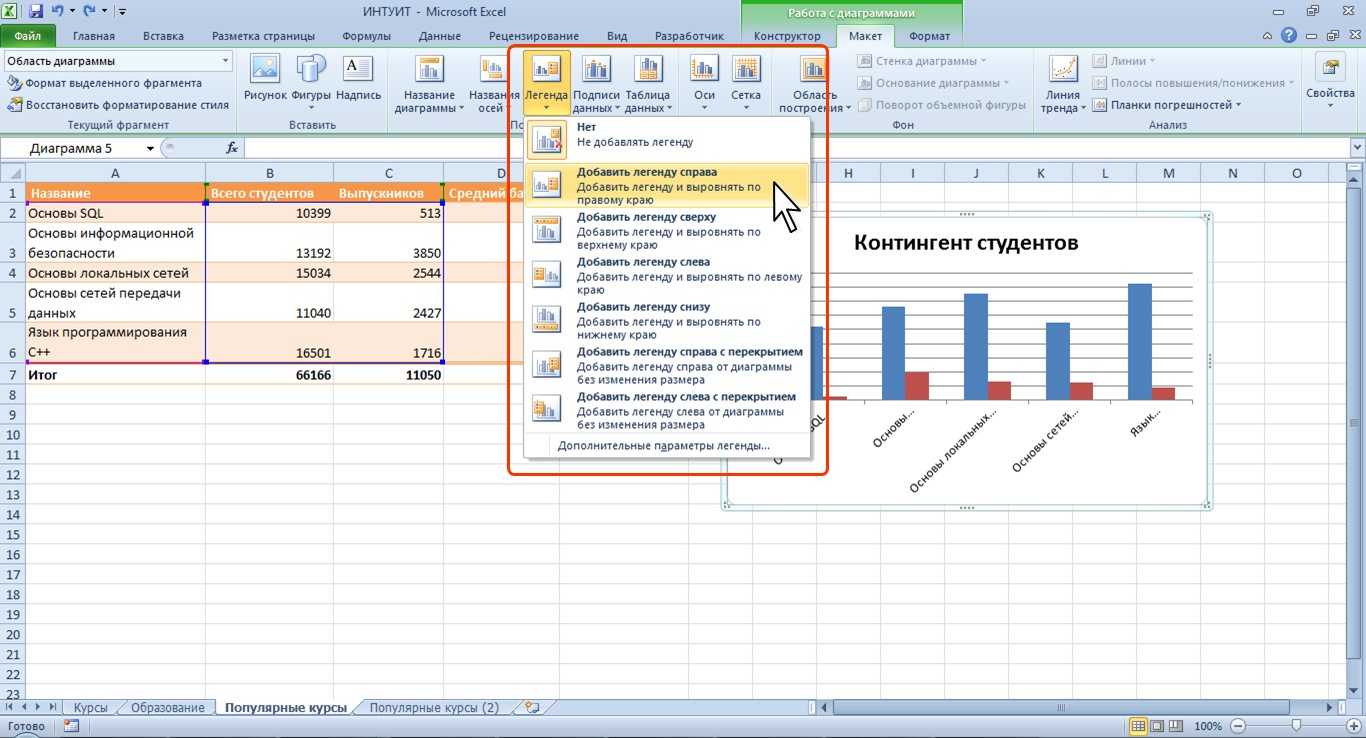Screen dimensions: 1366x738
Task: Expand the Name Box dropdown arrow
Action: click(x=151, y=148)
